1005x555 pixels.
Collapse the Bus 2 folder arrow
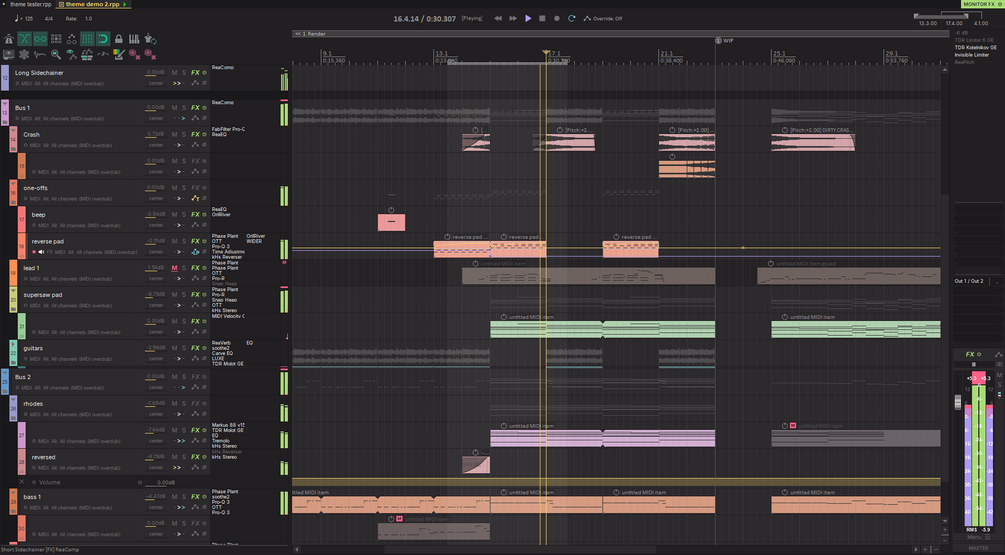tap(4, 372)
